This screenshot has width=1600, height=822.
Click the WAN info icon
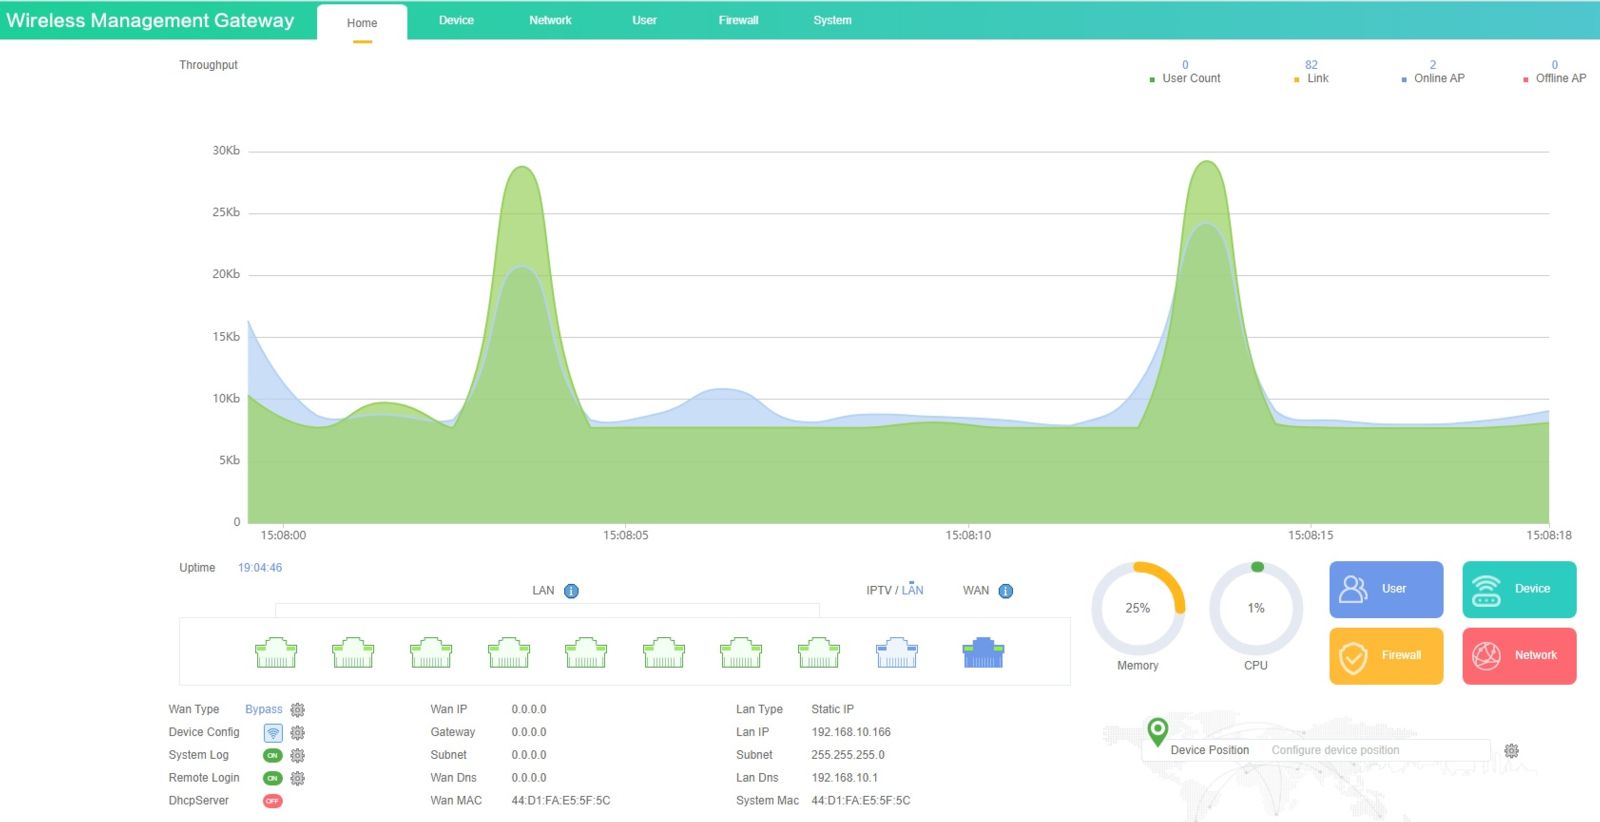pos(1006,591)
